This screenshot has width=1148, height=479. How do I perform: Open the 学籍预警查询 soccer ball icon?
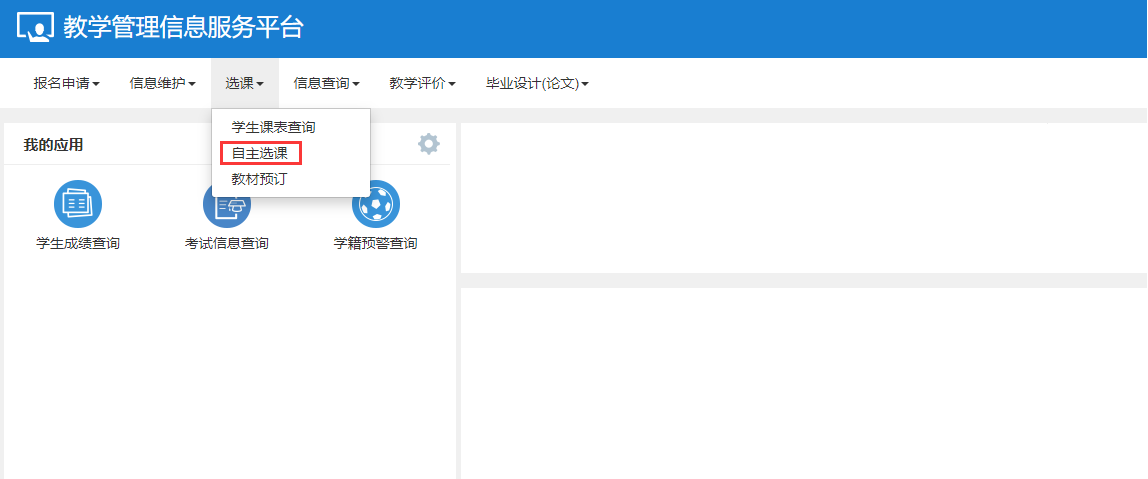coord(376,205)
